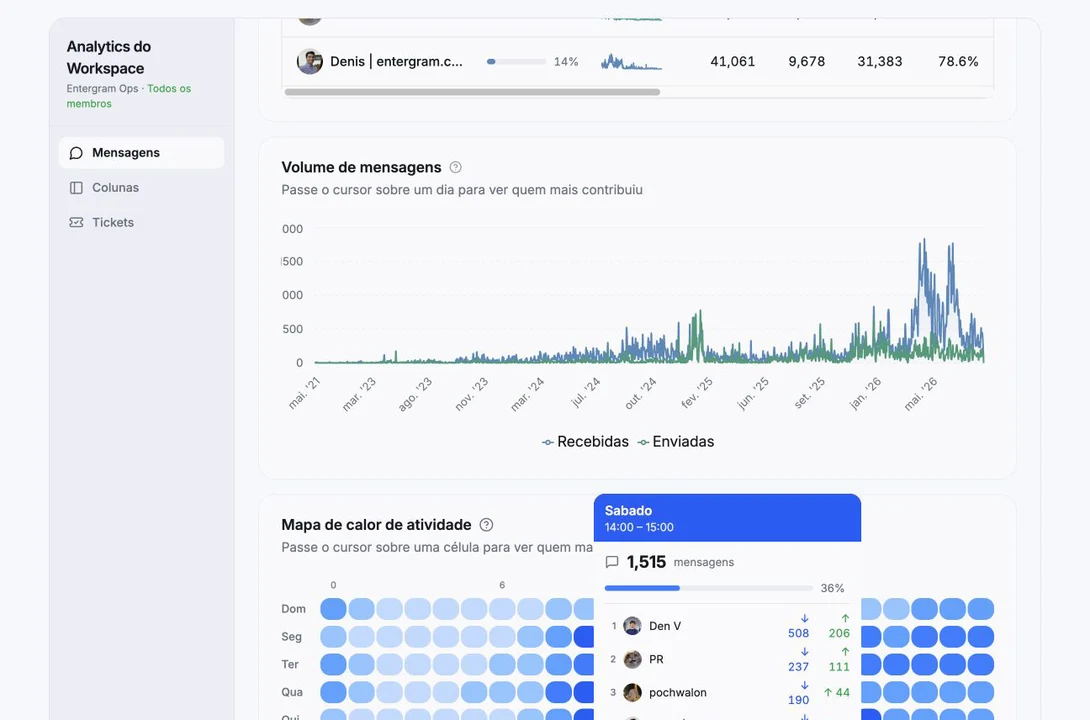Click PR's sent count 111
Screen dimensions: 1090x720
[839, 666]
